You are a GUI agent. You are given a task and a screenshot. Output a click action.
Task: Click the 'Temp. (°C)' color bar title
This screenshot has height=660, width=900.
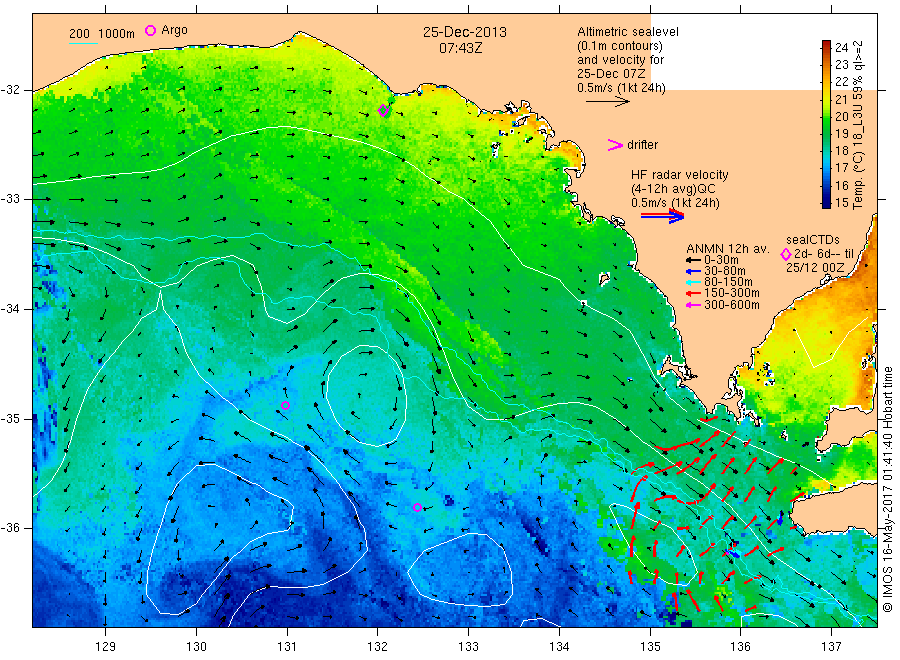(857, 181)
